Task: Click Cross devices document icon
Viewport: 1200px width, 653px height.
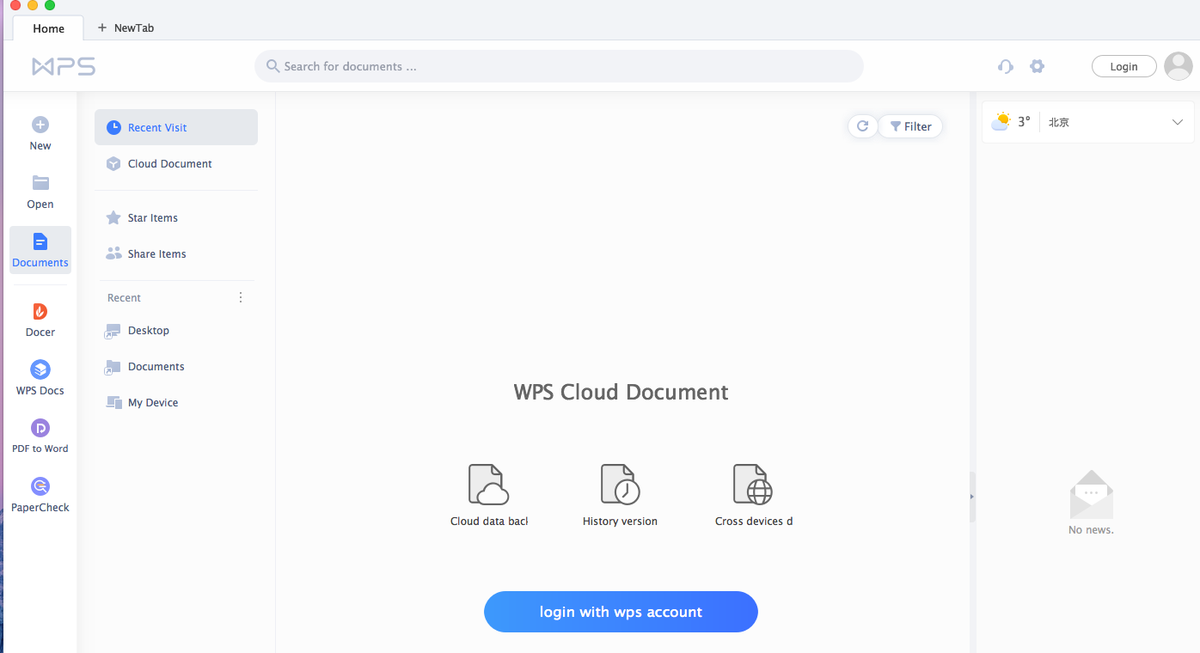Action: tap(753, 484)
